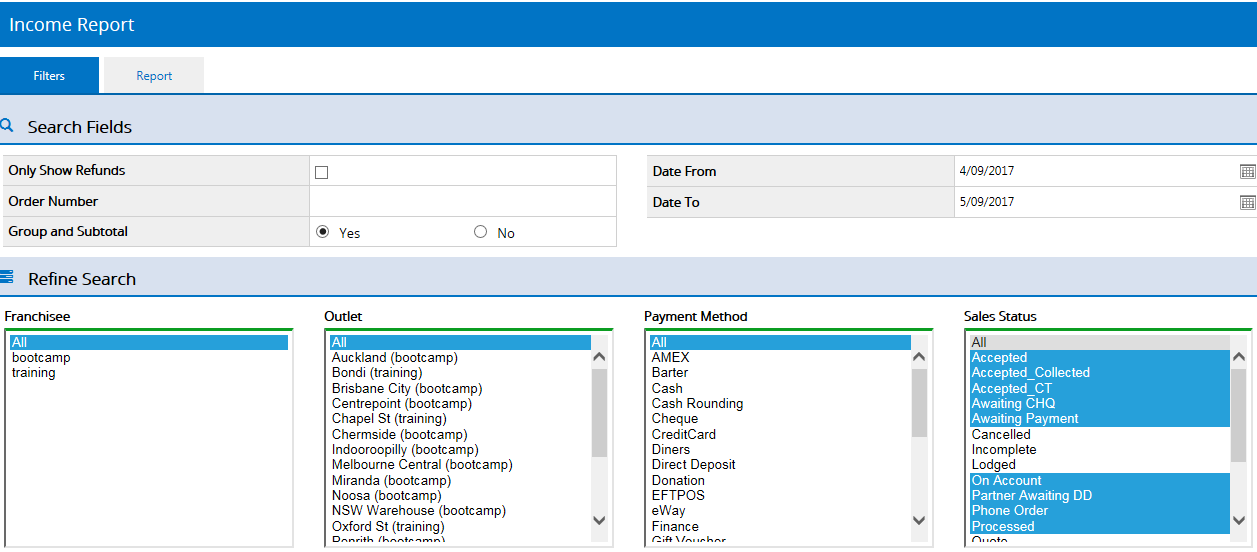Select Melbourne Central (bootcamp) outlet
1257x552 pixels.
460,464
